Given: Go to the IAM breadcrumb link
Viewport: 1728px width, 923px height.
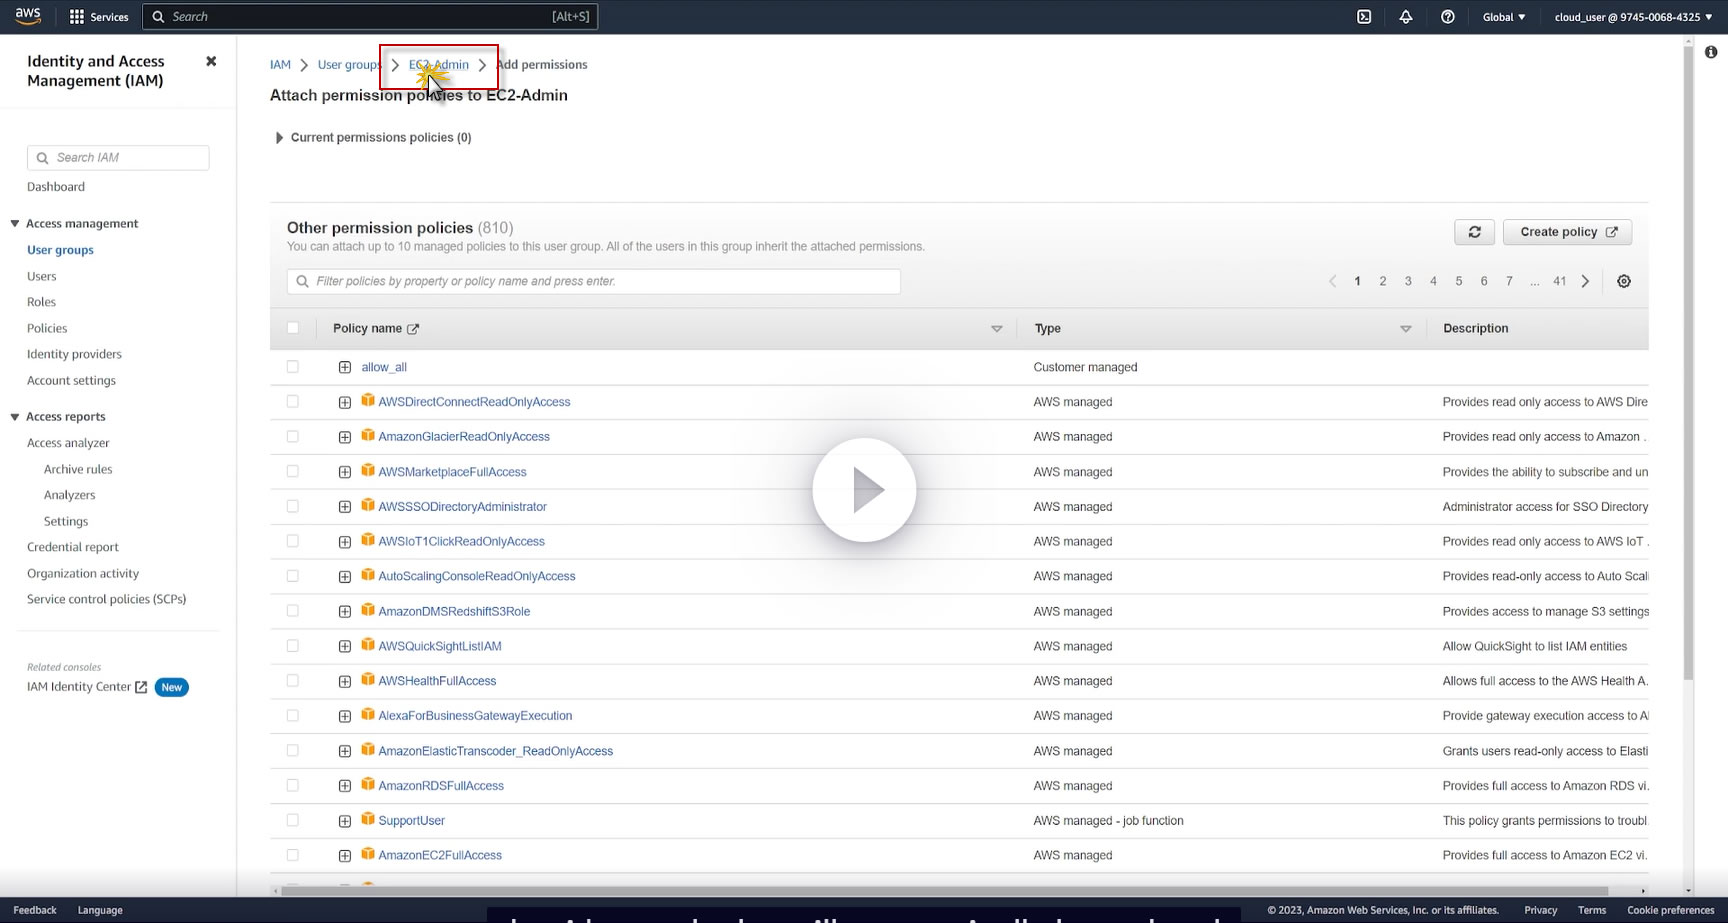Looking at the screenshot, I should pos(280,65).
